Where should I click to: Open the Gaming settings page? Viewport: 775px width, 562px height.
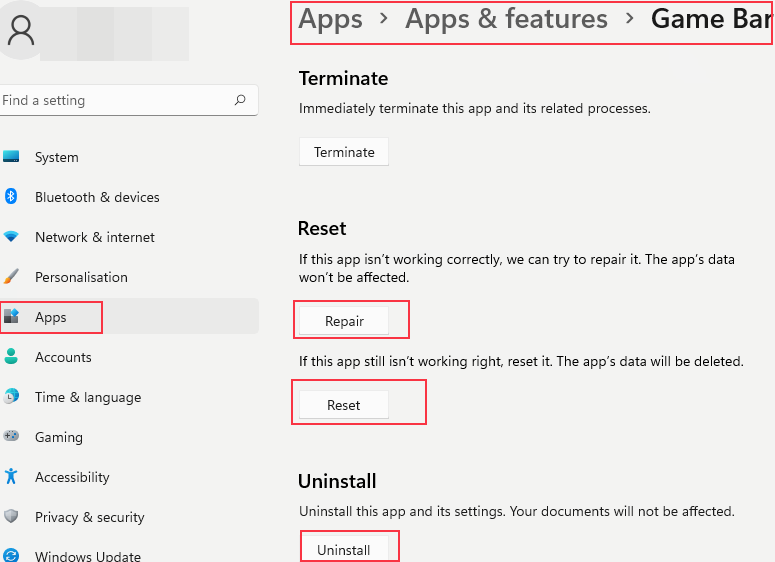[58, 437]
